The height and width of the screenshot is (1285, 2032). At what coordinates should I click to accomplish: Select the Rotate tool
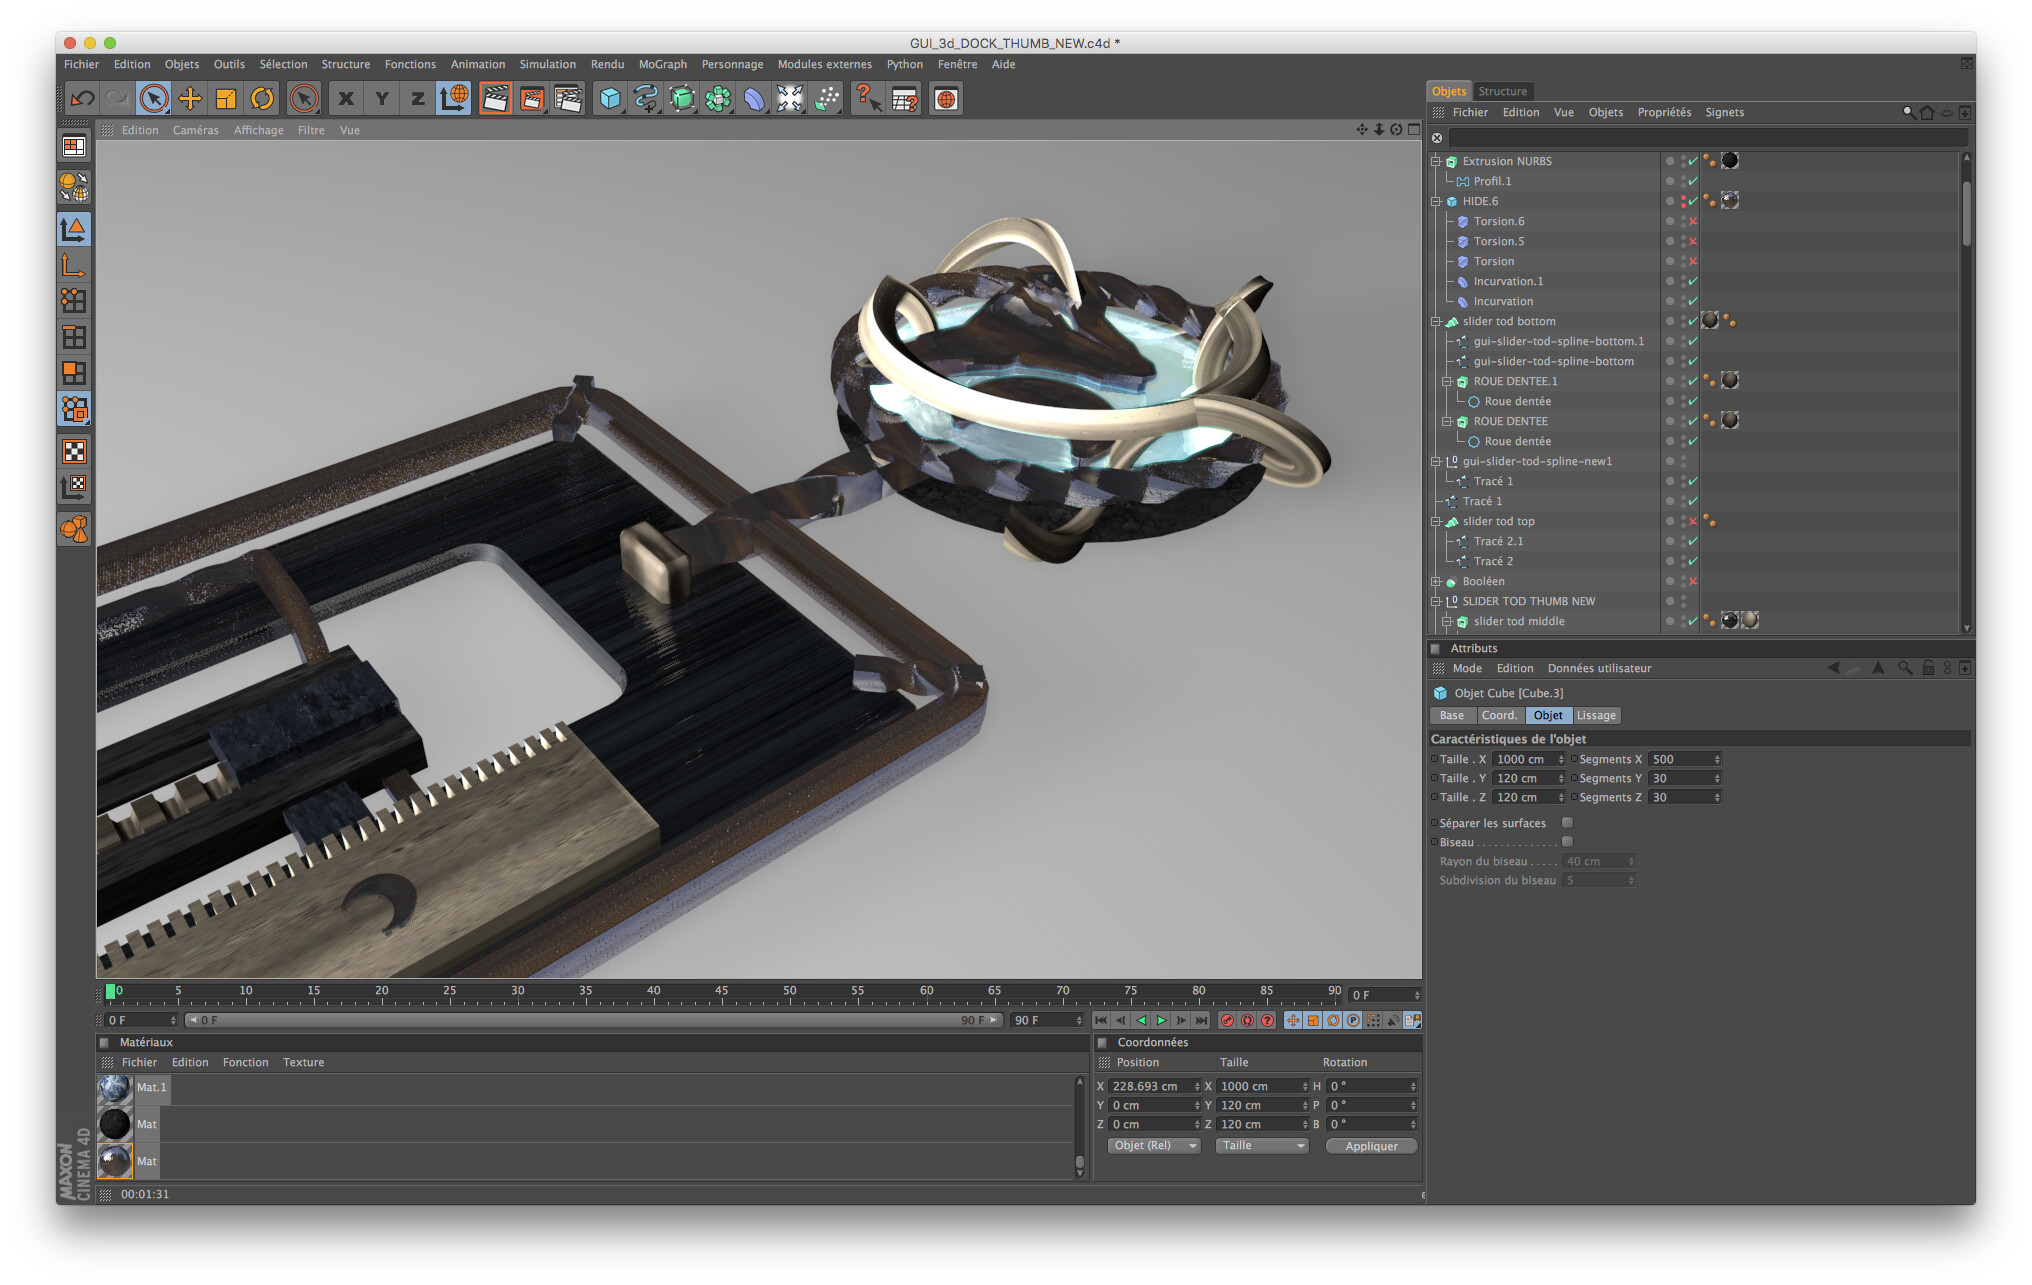[x=262, y=98]
